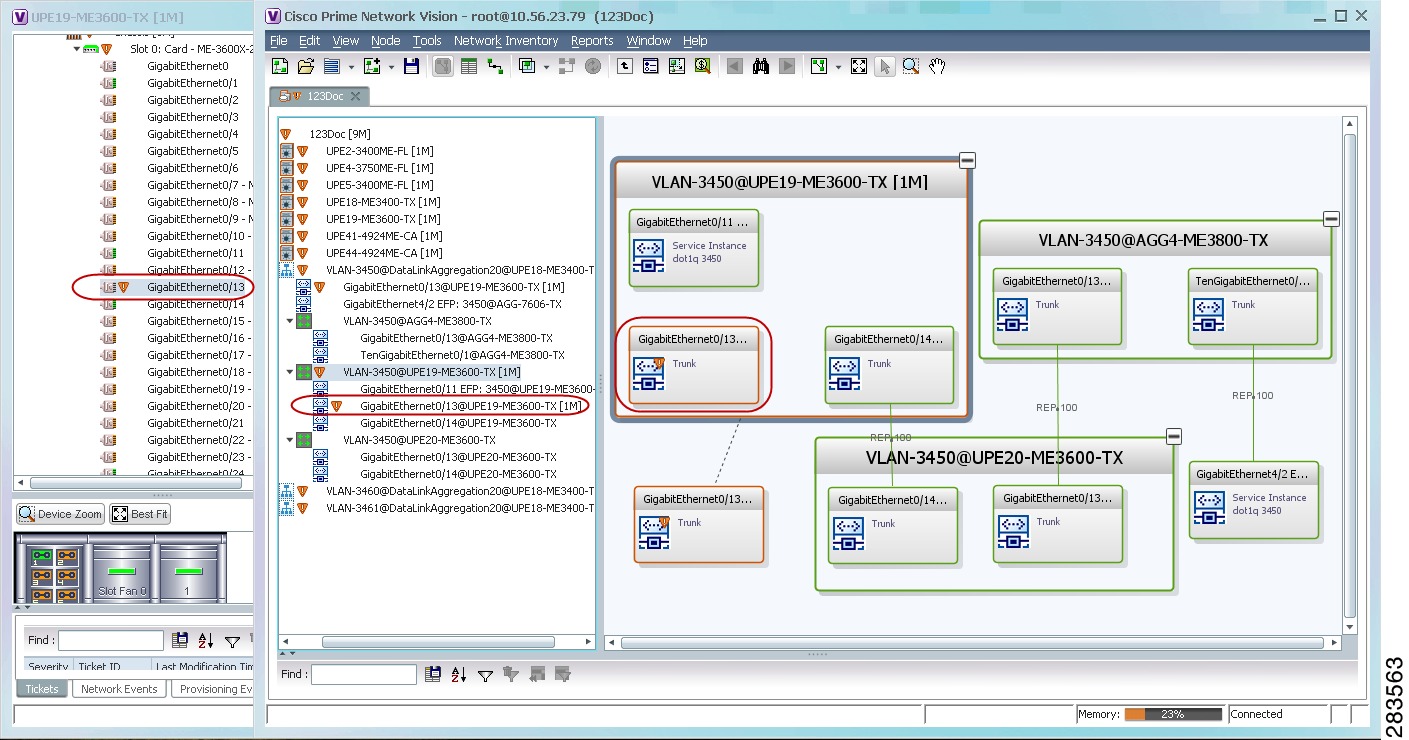Click the Find field in the UPE19 window
1409x740 pixels.
coord(110,641)
